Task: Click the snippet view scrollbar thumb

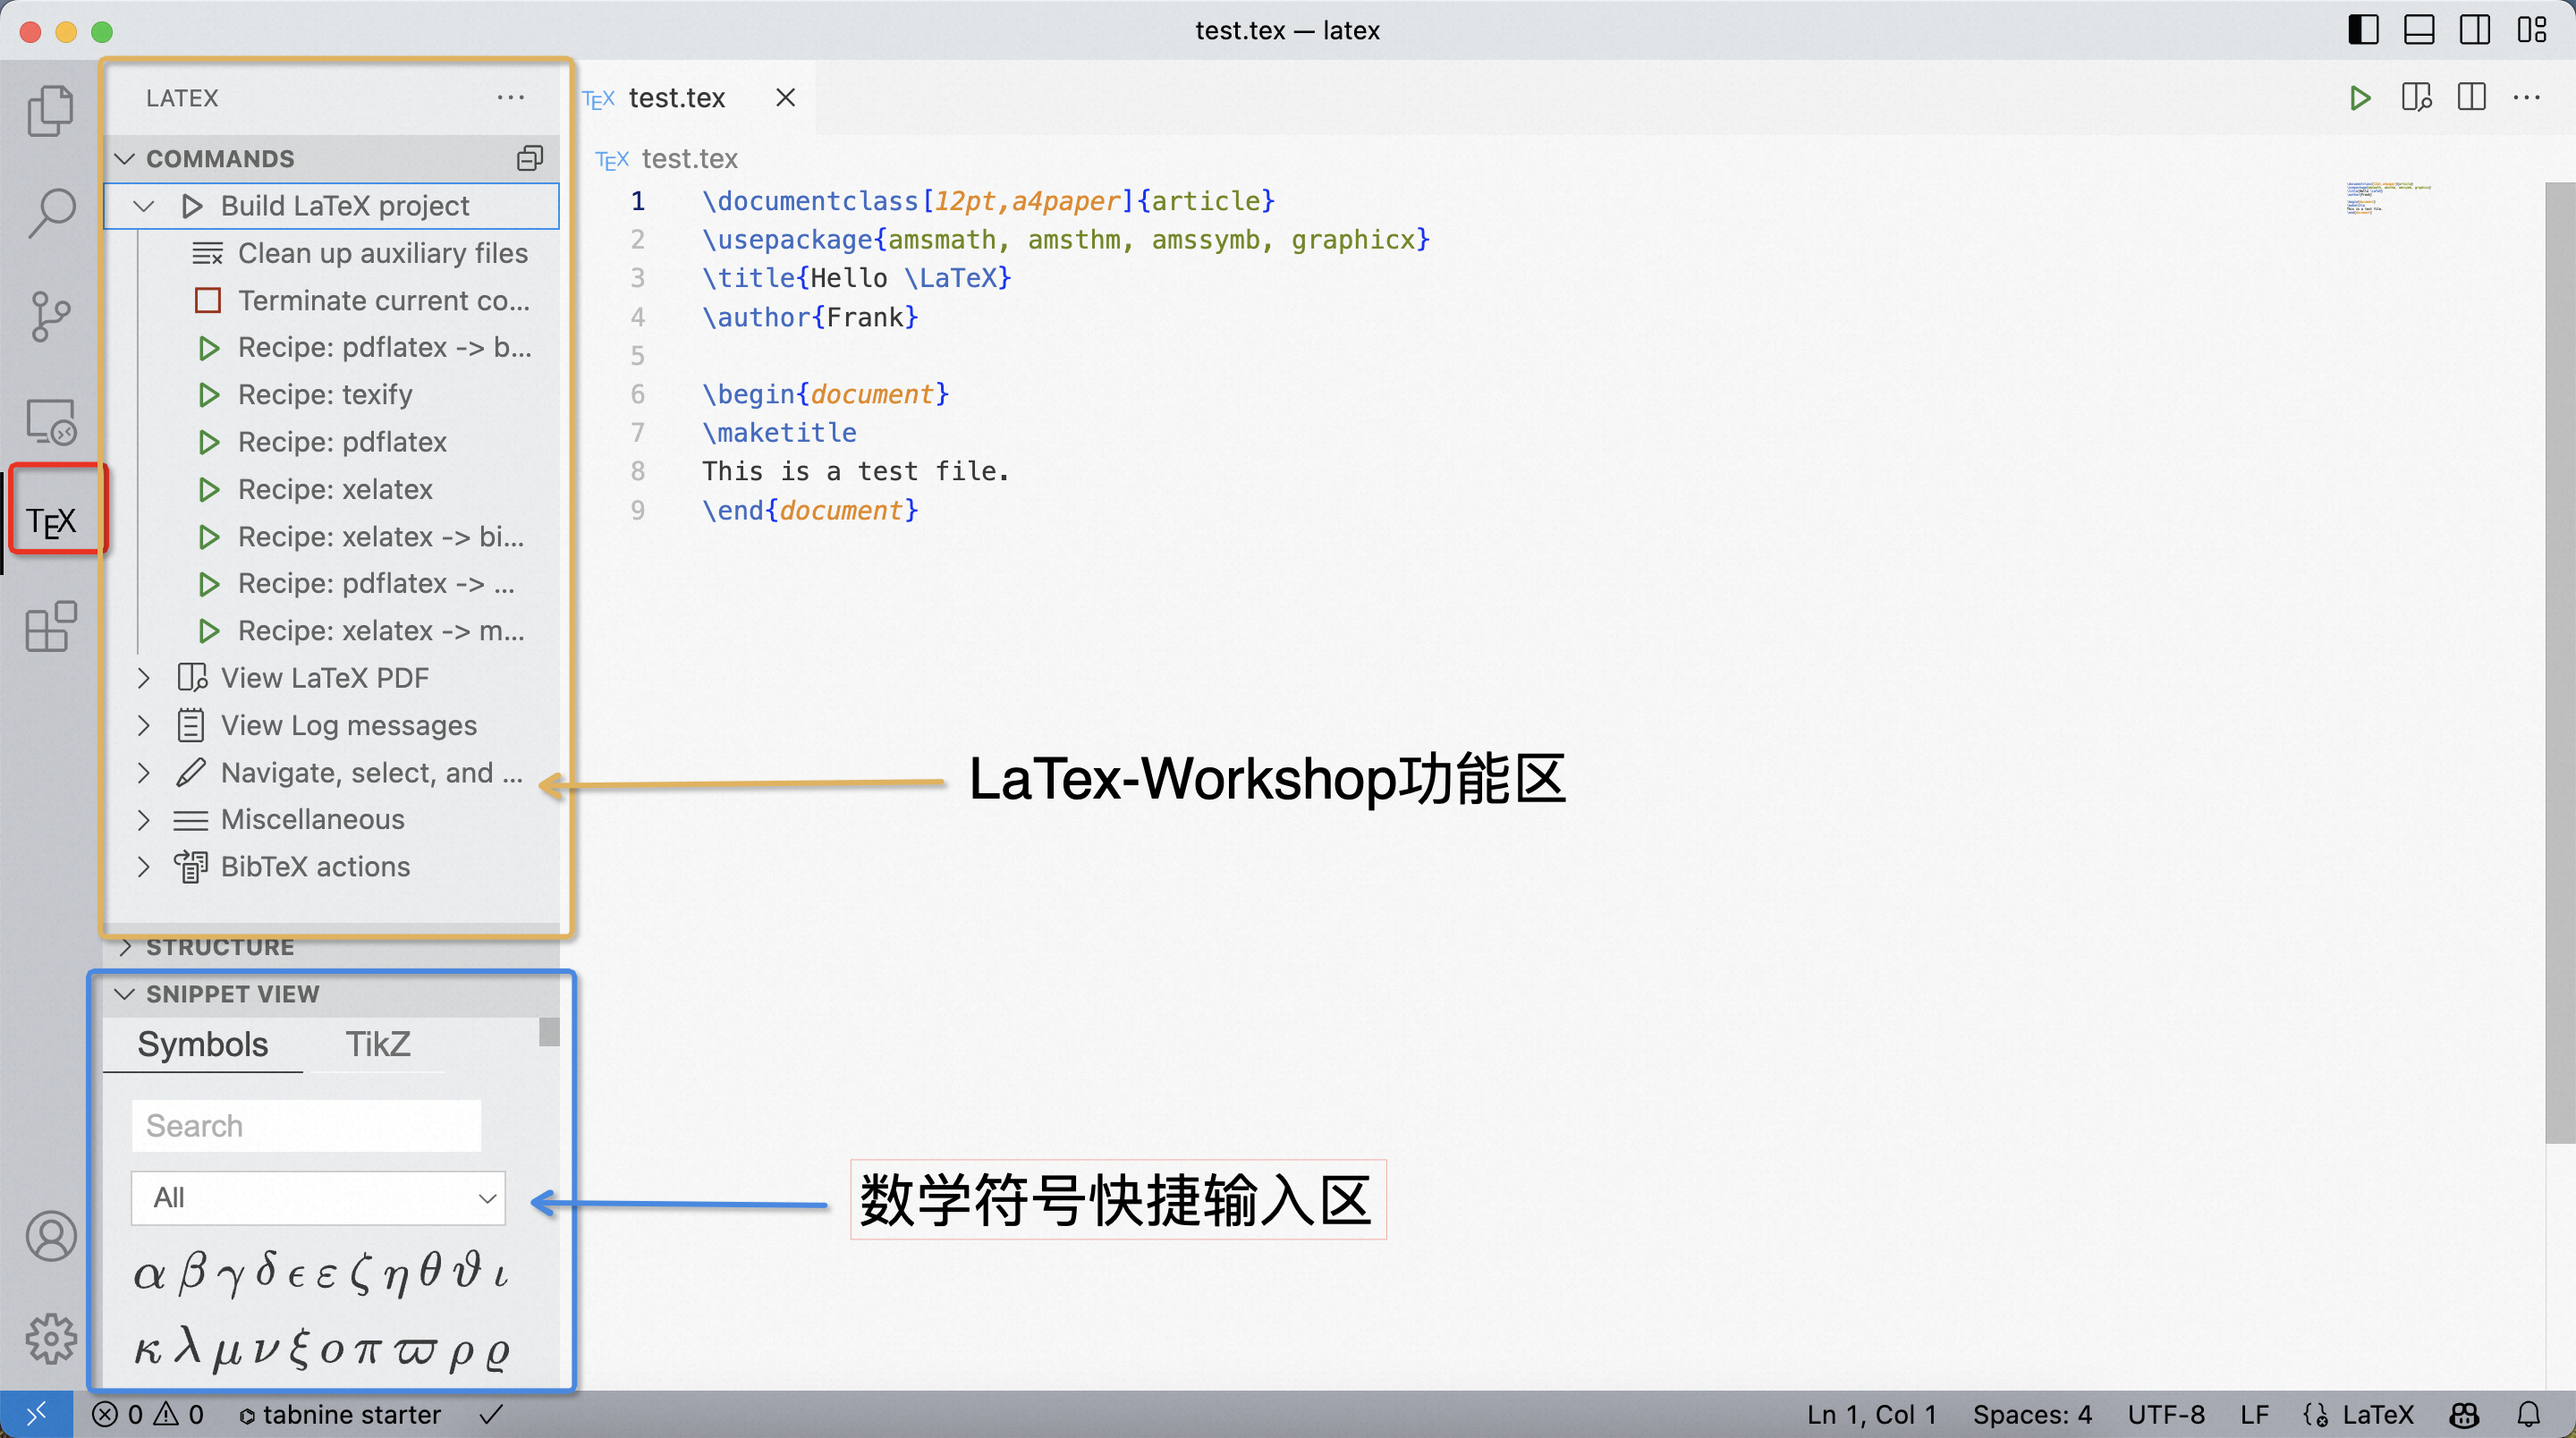Action: pyautogui.click(x=549, y=1031)
